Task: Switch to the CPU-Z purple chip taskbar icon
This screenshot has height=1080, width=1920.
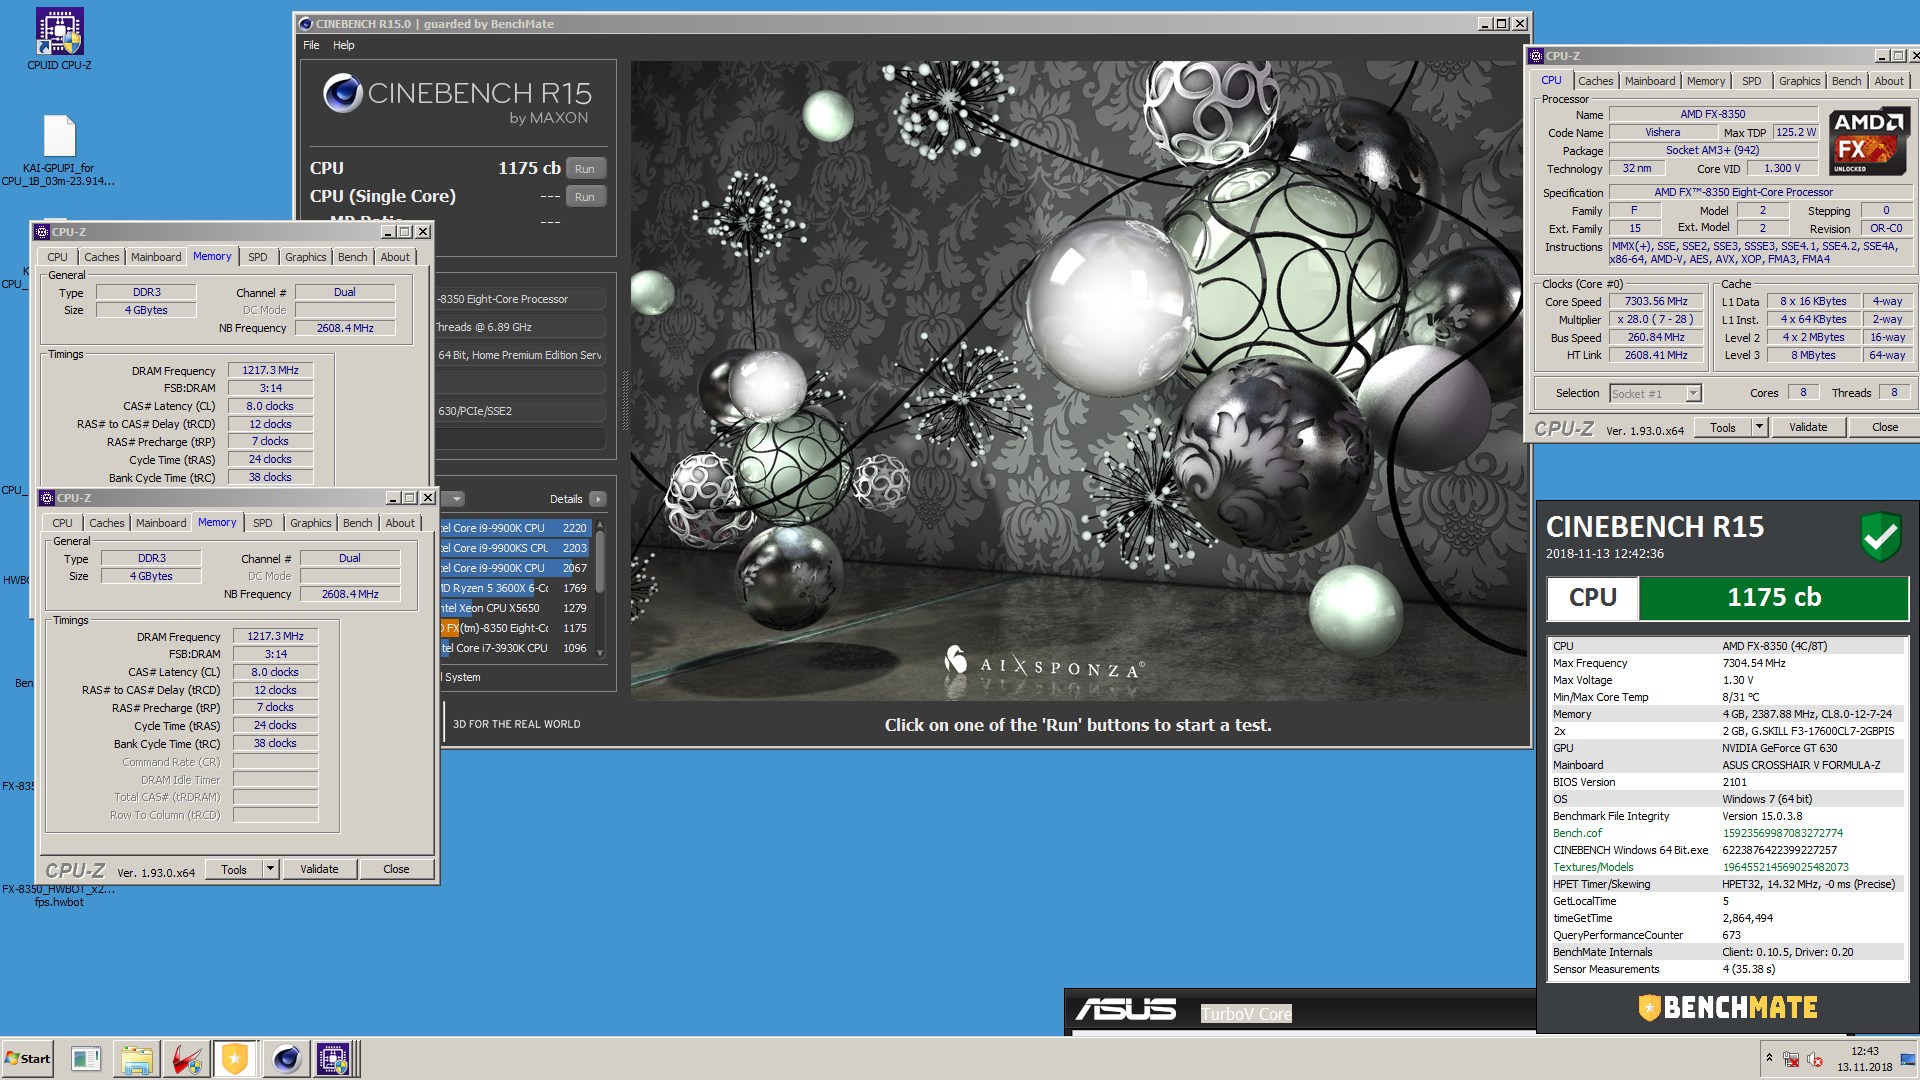Action: tap(333, 1059)
